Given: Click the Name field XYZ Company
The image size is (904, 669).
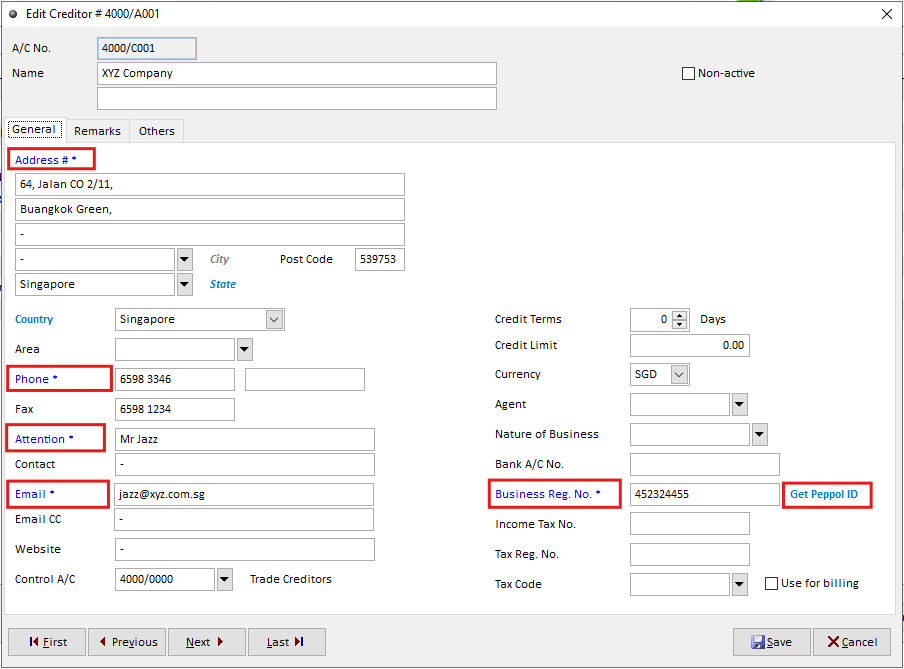Looking at the screenshot, I should point(296,74).
